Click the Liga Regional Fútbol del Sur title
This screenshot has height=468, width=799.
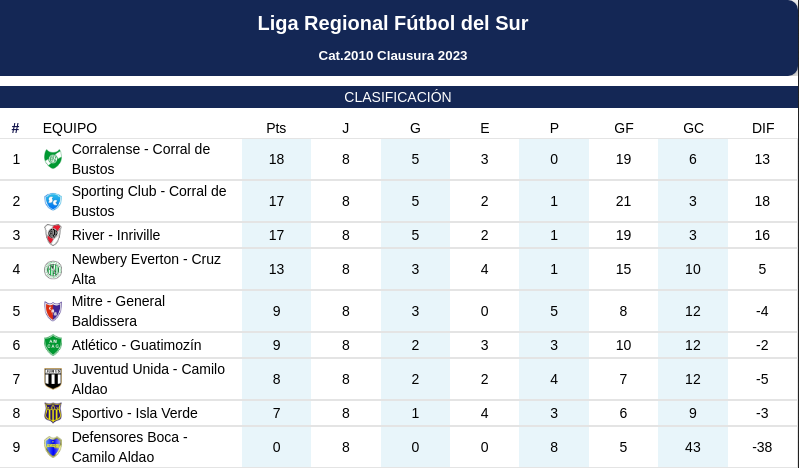393,23
